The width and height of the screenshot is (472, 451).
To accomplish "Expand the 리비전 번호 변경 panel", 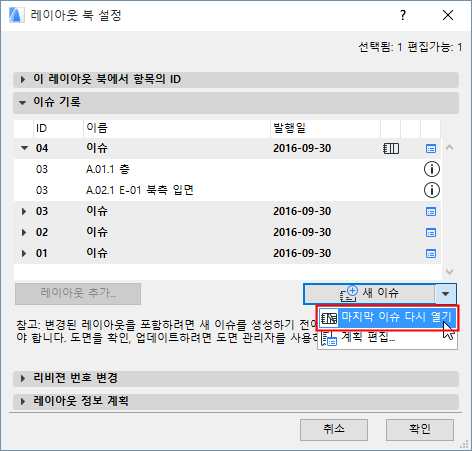I will pyautogui.click(x=236, y=378).
